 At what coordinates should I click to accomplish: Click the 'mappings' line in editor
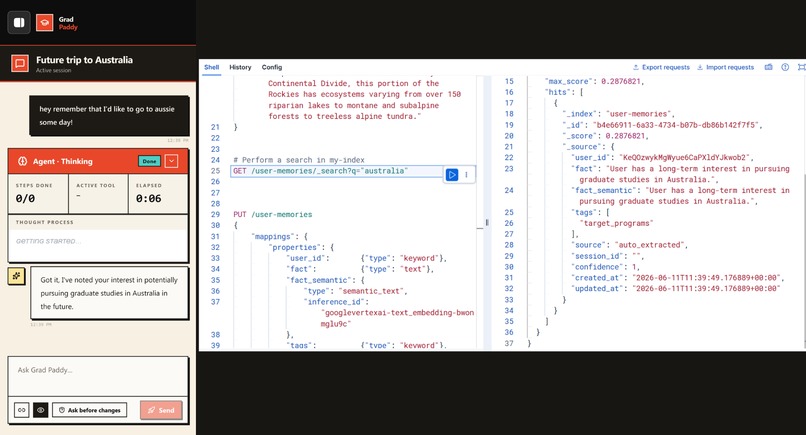[280, 237]
